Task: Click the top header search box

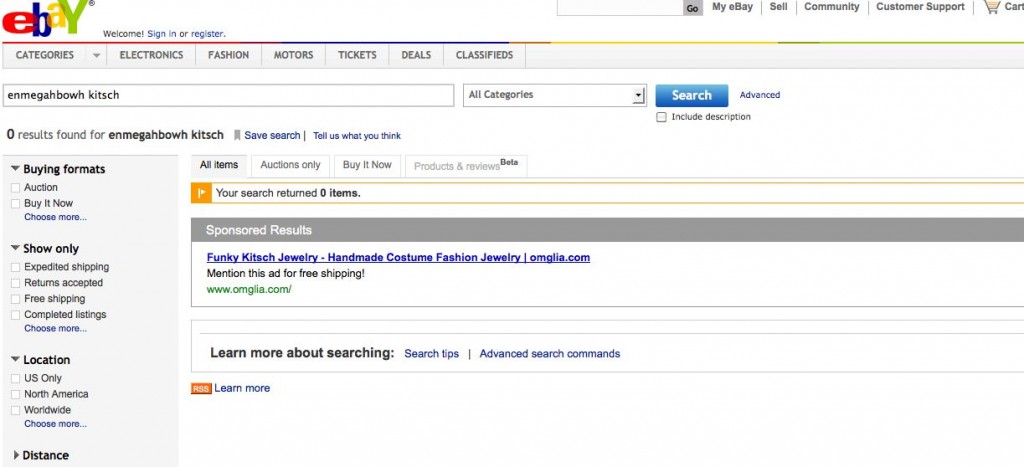Action: pyautogui.click(x=620, y=8)
